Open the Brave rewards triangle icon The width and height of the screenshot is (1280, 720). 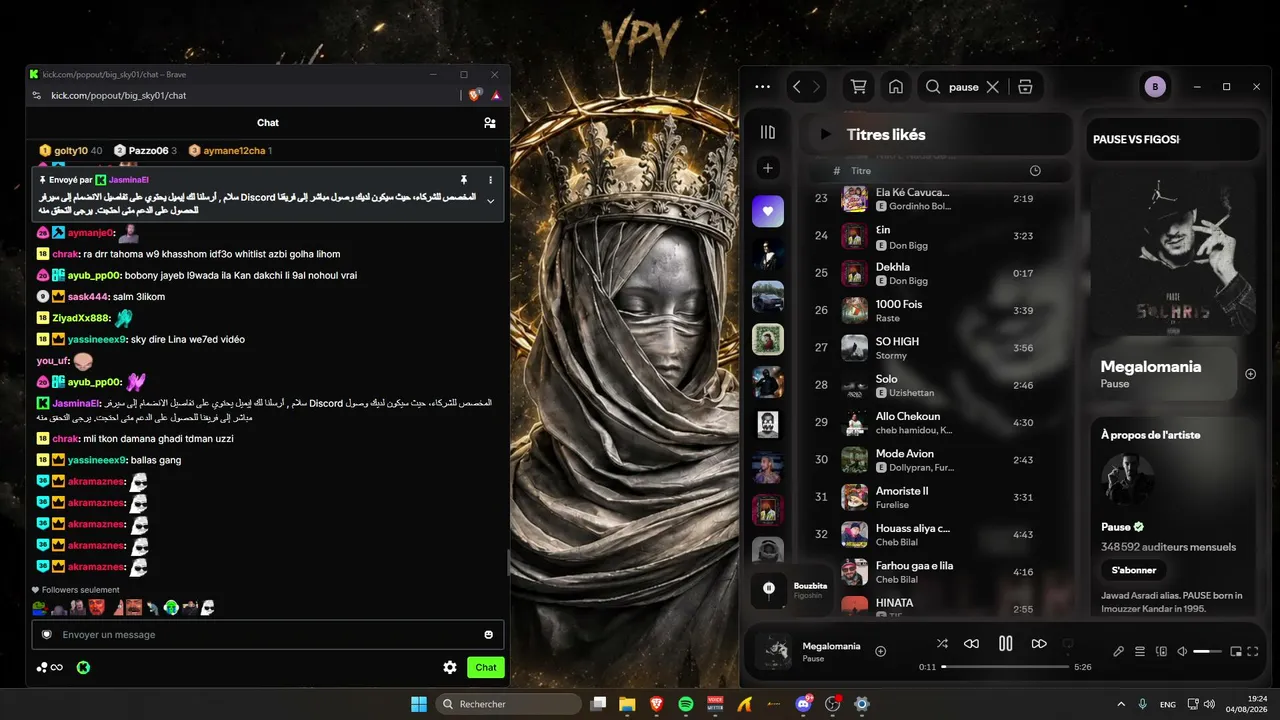tap(495, 95)
